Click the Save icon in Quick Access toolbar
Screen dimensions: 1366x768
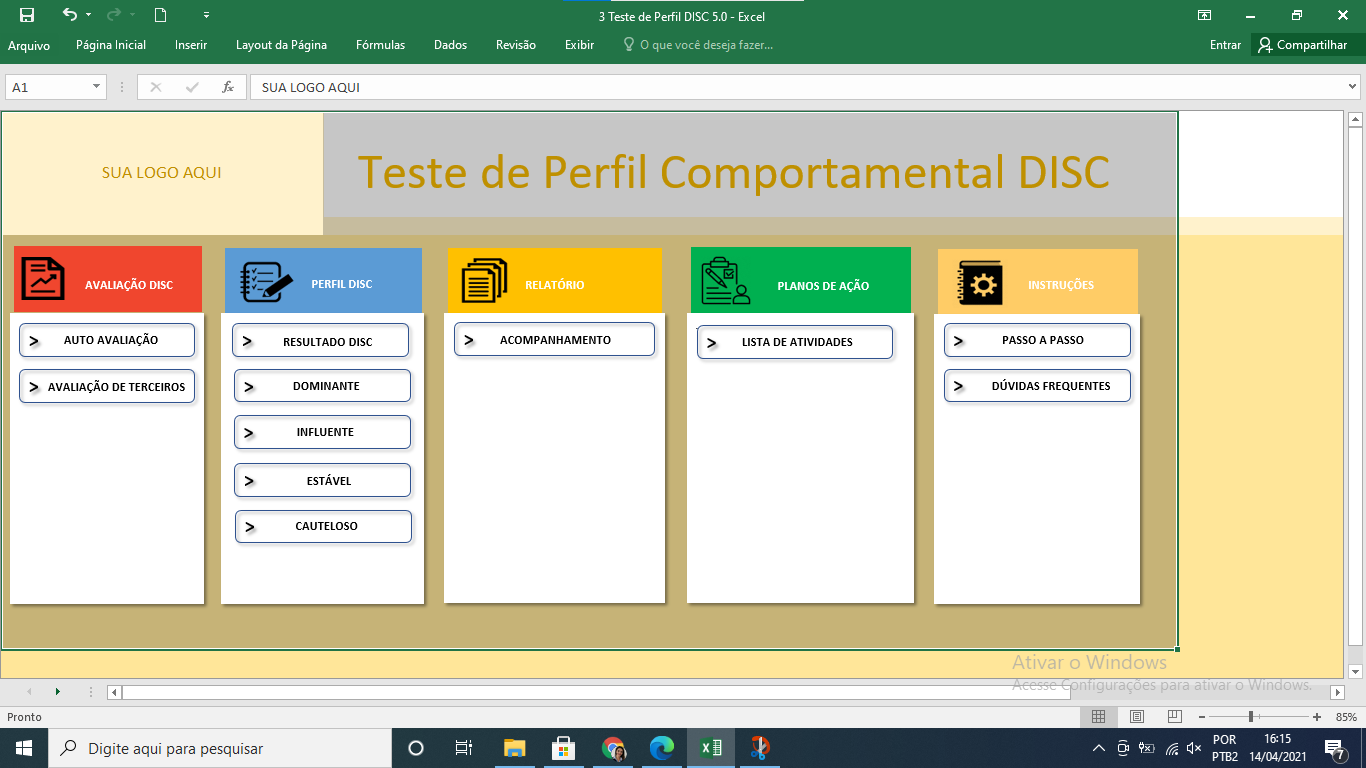pyautogui.click(x=27, y=15)
